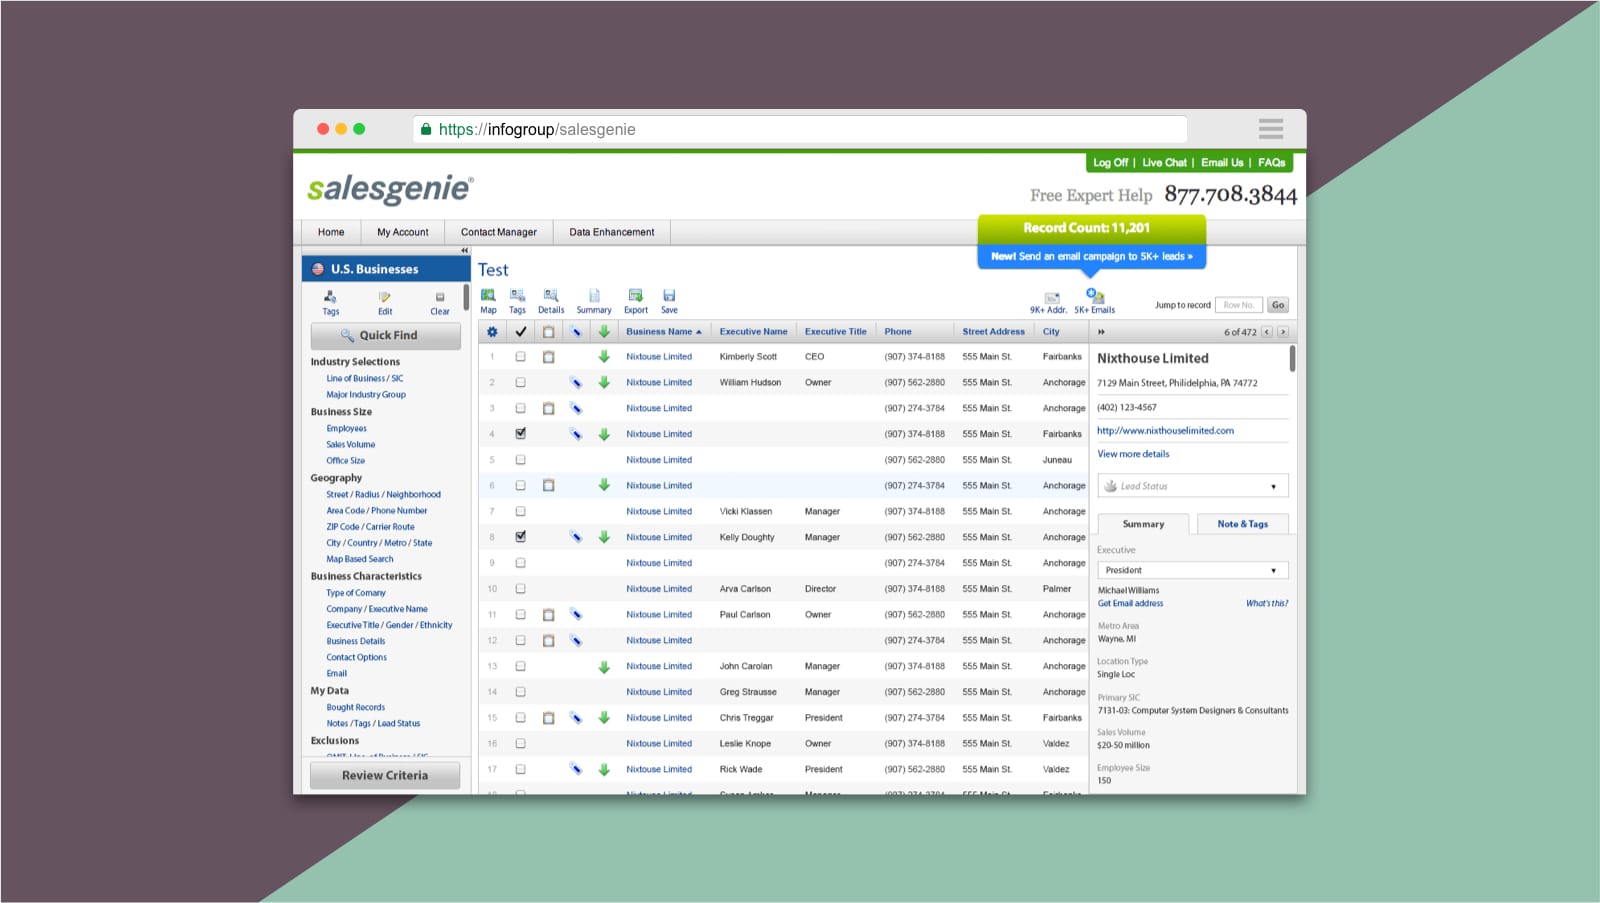Open the gear settings column icon
Screen dimensions: 1600x903
point(492,332)
